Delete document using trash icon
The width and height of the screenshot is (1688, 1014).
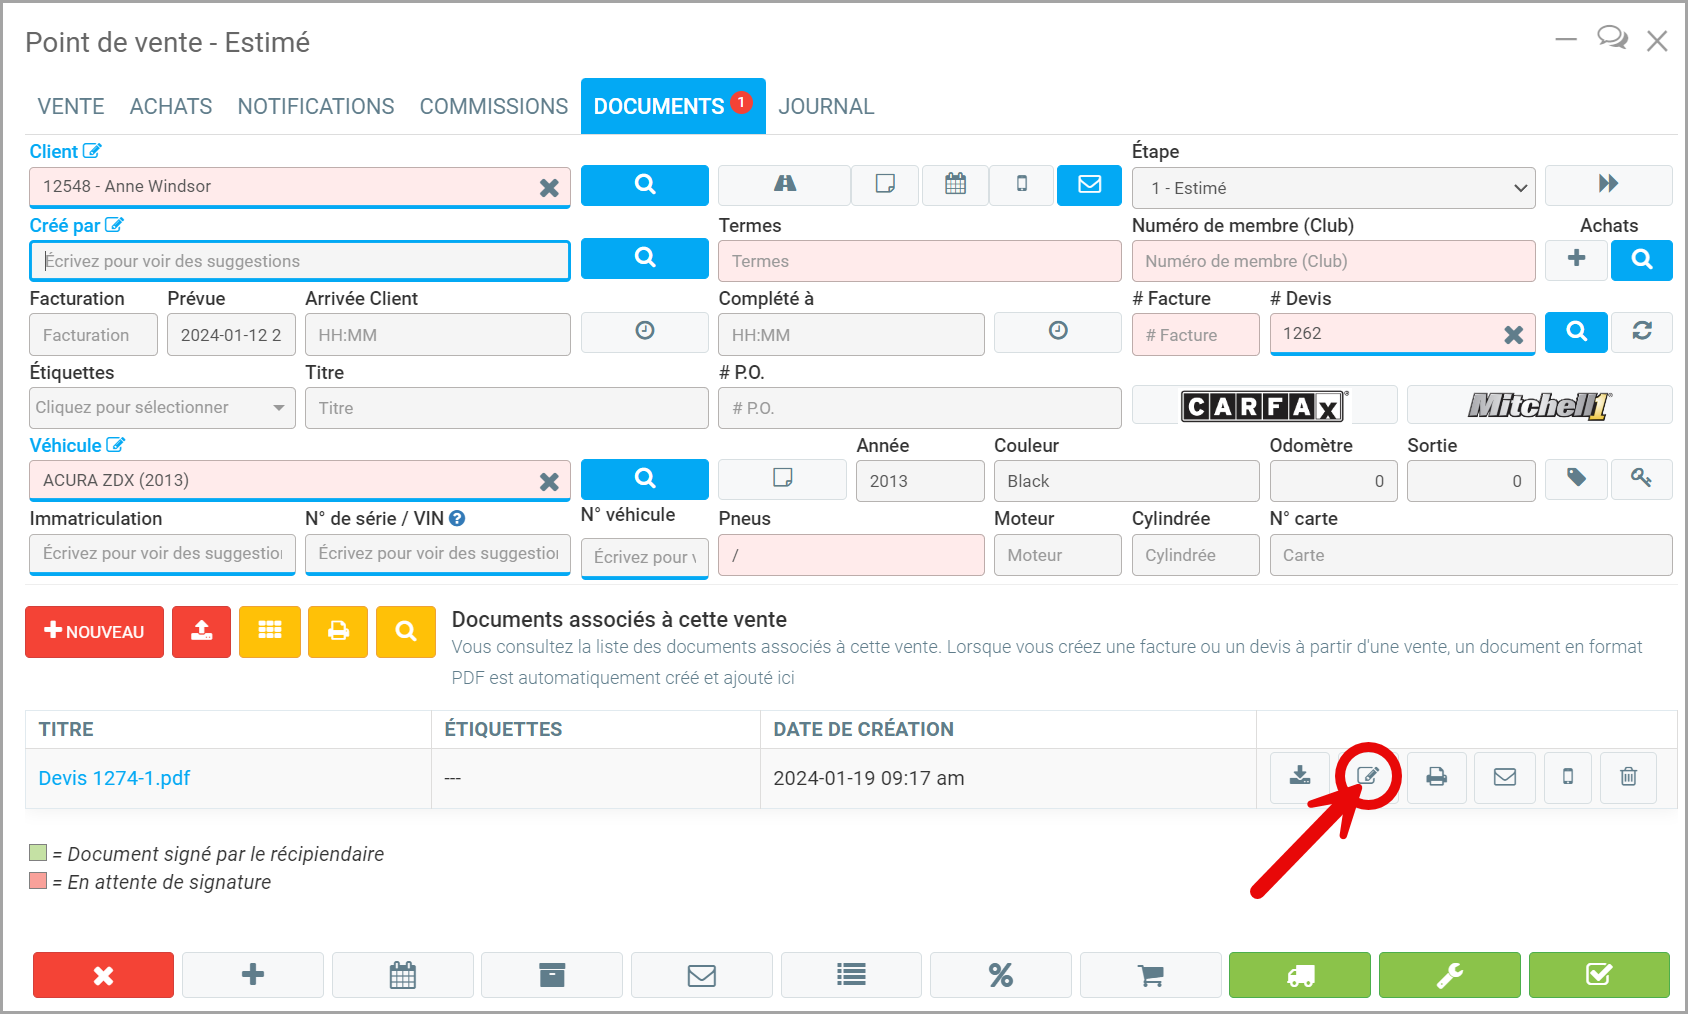pyautogui.click(x=1628, y=777)
